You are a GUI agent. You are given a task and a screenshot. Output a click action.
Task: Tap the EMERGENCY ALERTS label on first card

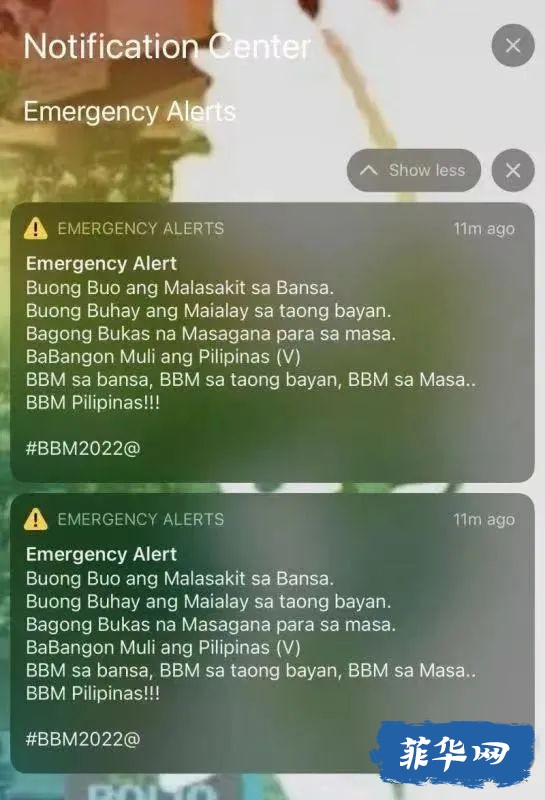(x=141, y=228)
